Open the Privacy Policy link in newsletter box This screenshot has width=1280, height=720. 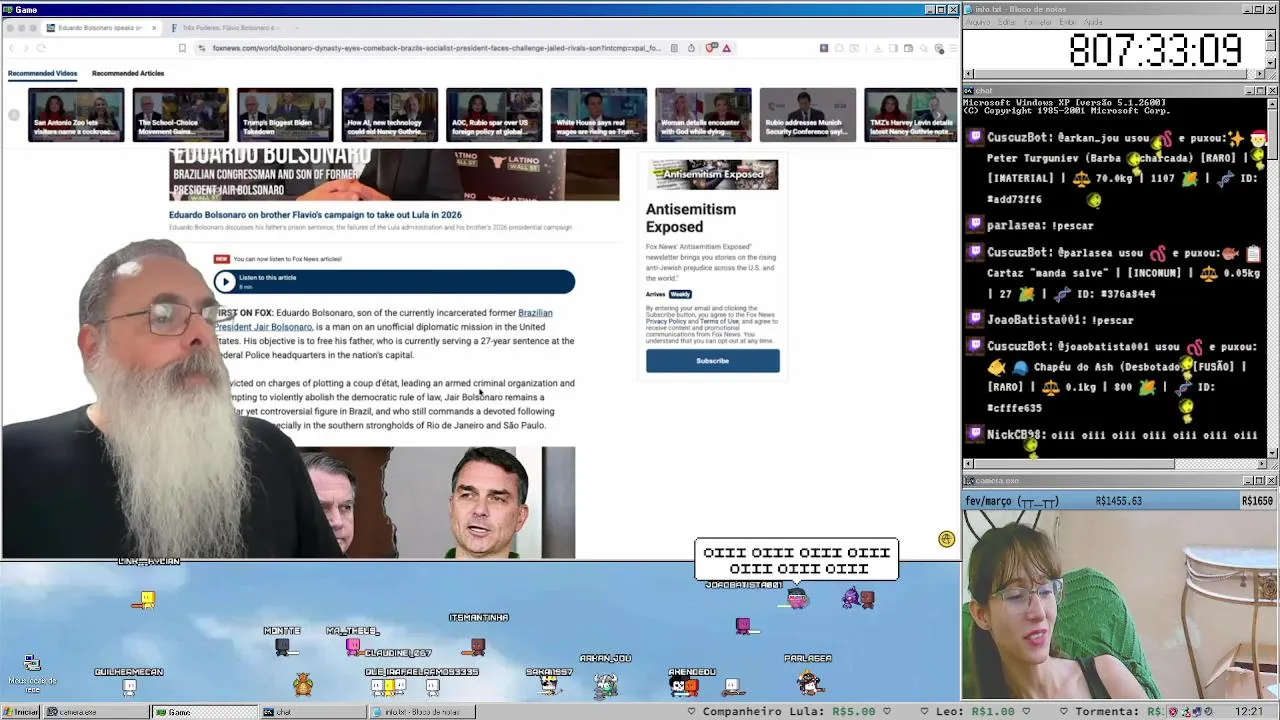point(666,321)
